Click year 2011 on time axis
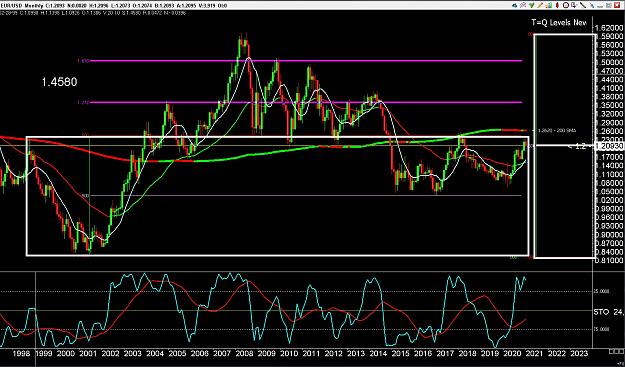Image resolution: width=625 pixels, height=367 pixels. coord(311,353)
